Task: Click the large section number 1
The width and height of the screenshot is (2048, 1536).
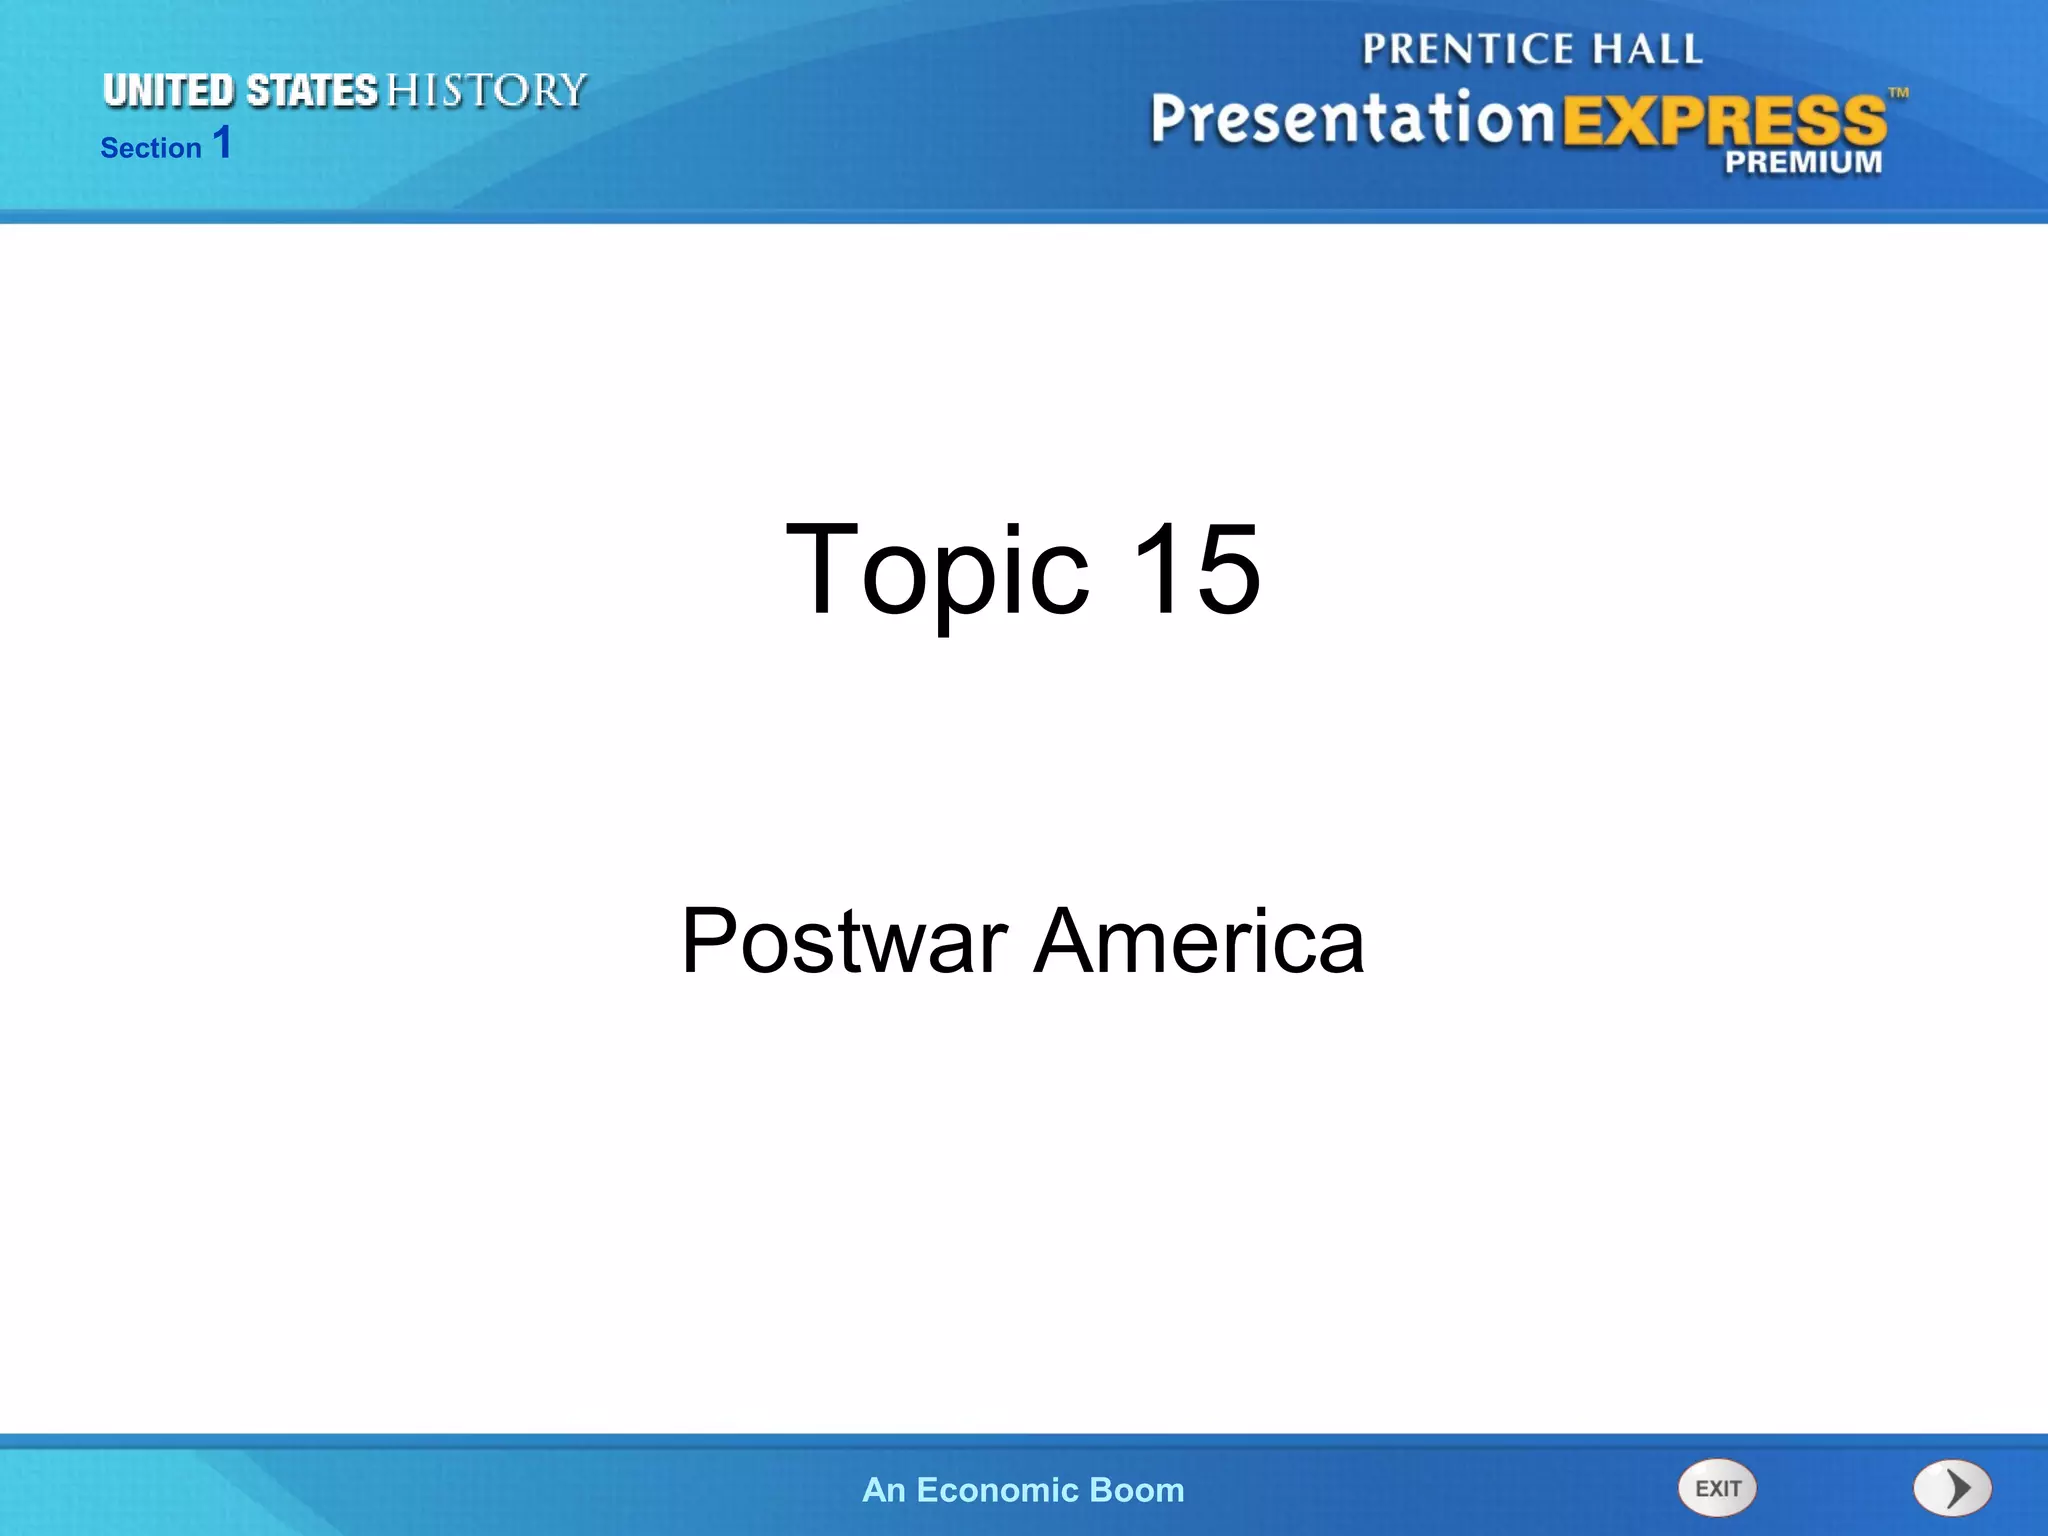Action: coord(222,142)
